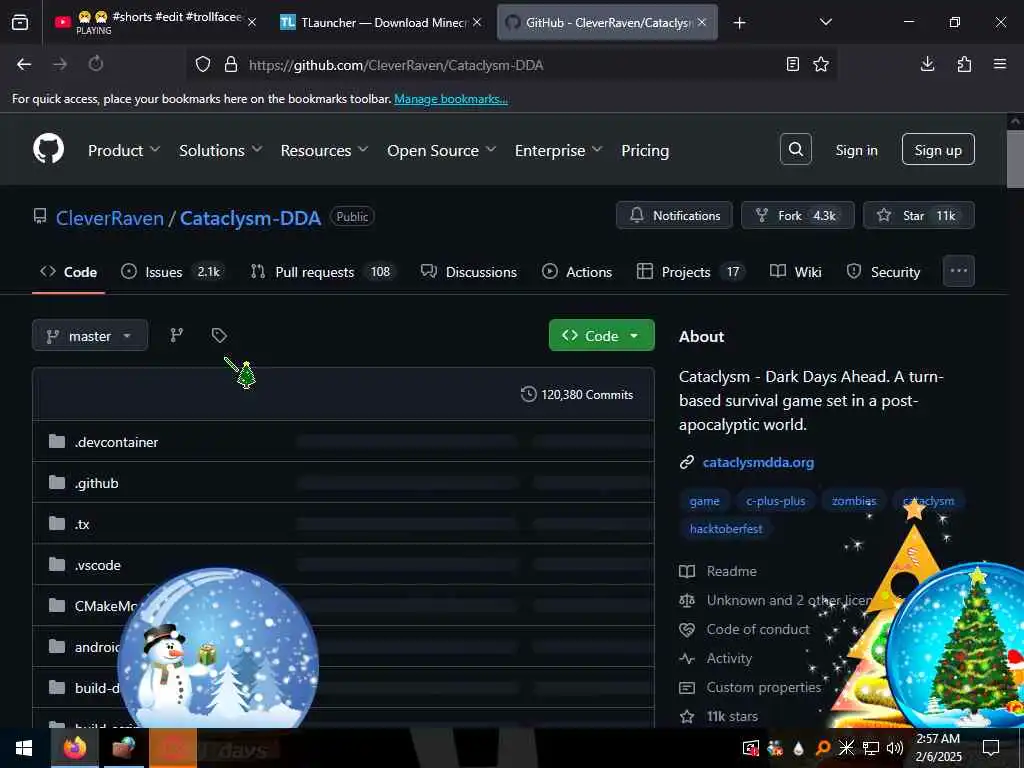The width and height of the screenshot is (1024, 768).
Task: Open the Firefox extensions puzzle icon
Action: point(964,64)
